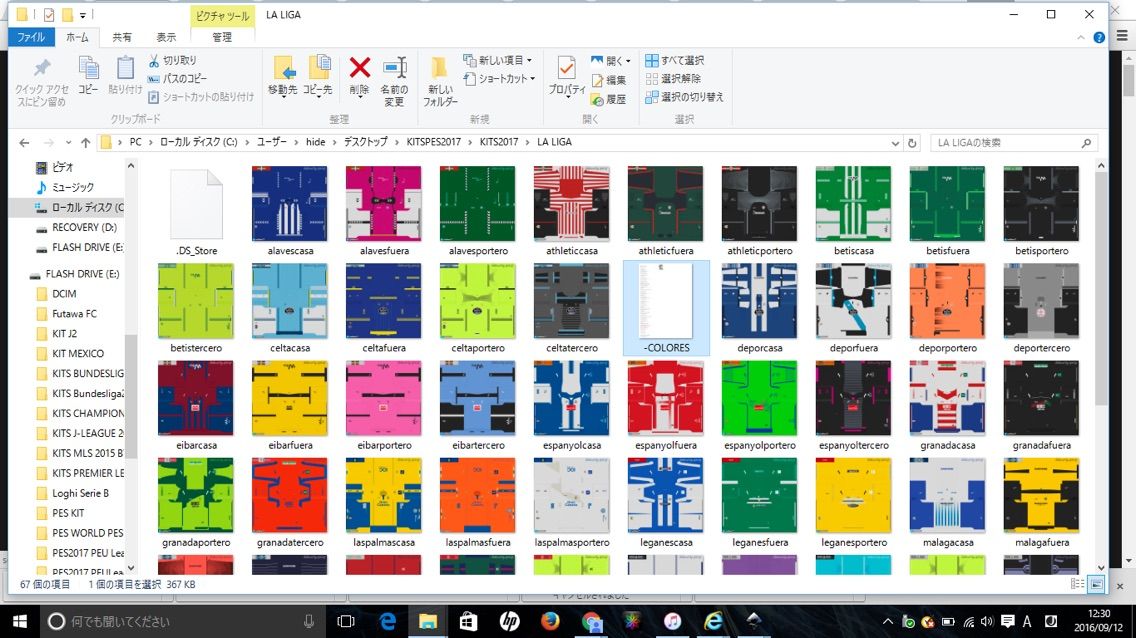
Task: Click Select all (すべて選択)
Action: tap(674, 60)
